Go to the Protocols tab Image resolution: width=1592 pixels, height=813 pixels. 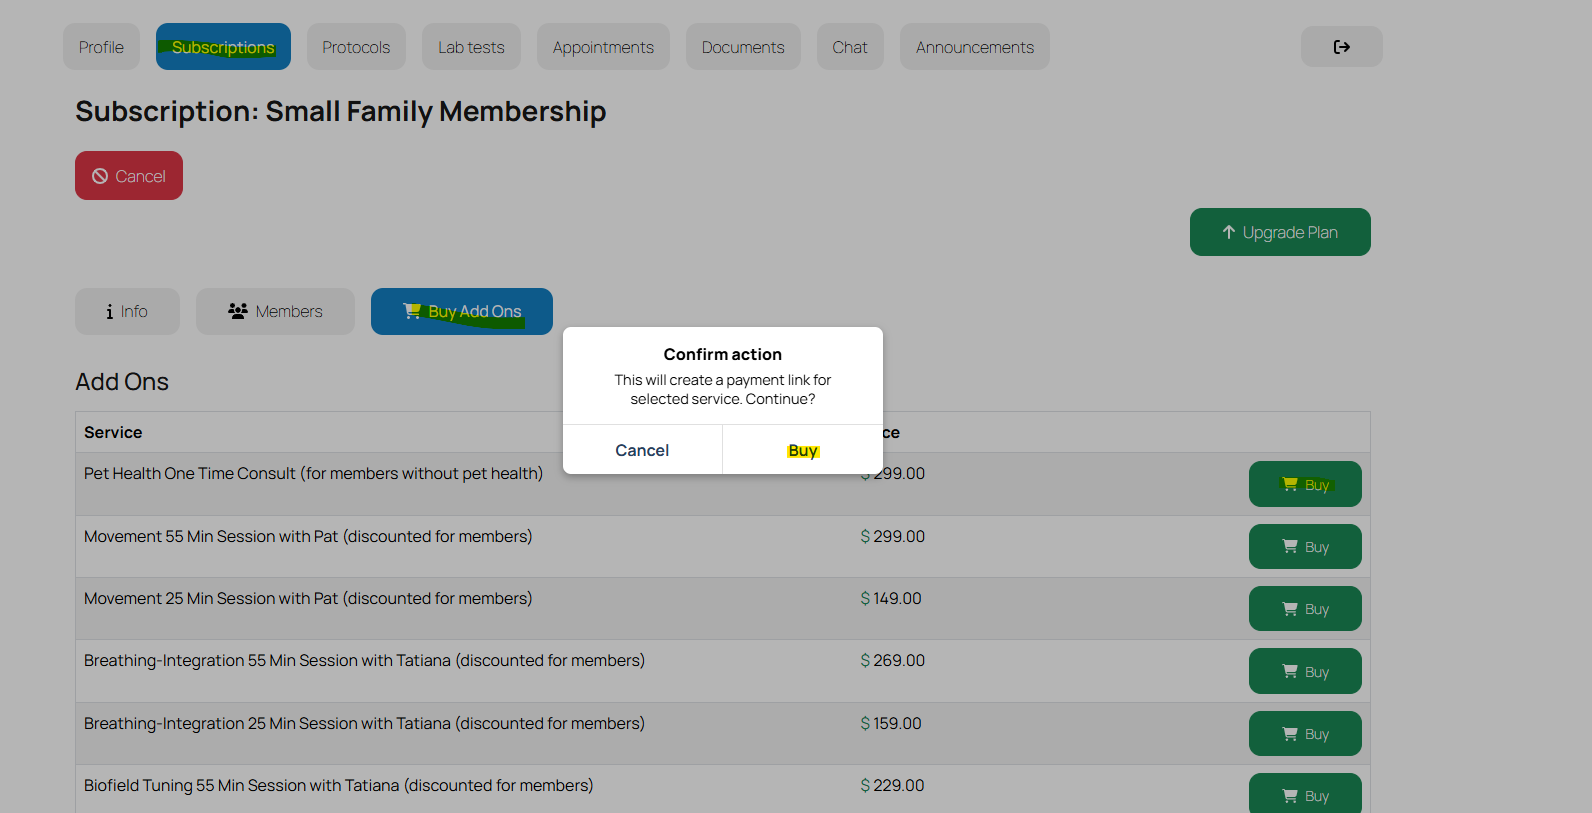[x=356, y=47]
